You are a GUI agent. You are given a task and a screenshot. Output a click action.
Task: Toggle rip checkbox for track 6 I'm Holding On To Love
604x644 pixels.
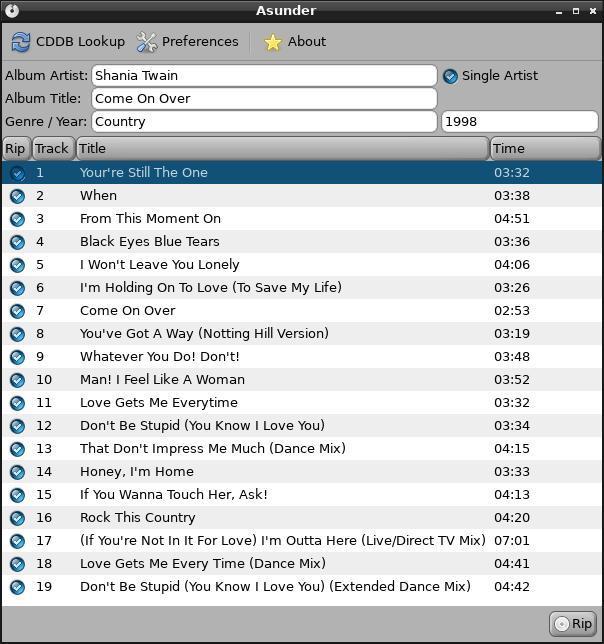pyautogui.click(x=17, y=288)
